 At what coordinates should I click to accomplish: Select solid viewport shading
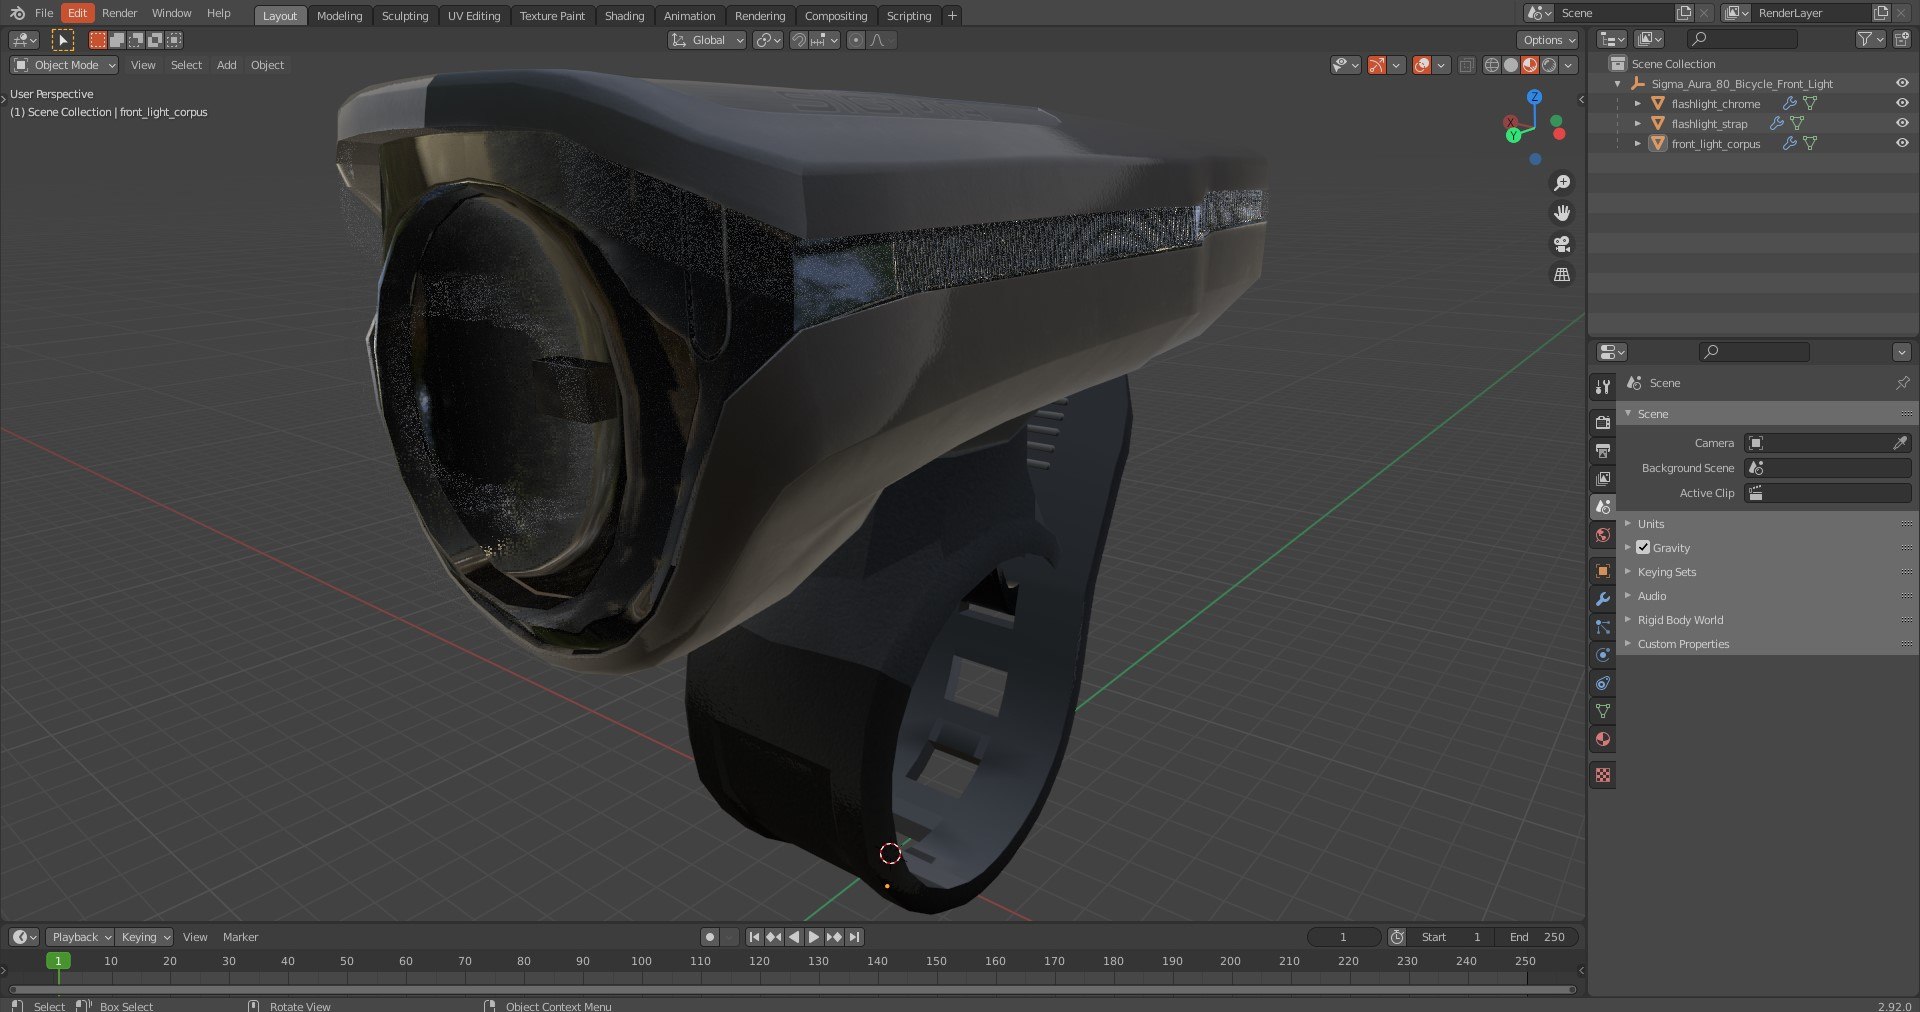pyautogui.click(x=1511, y=65)
